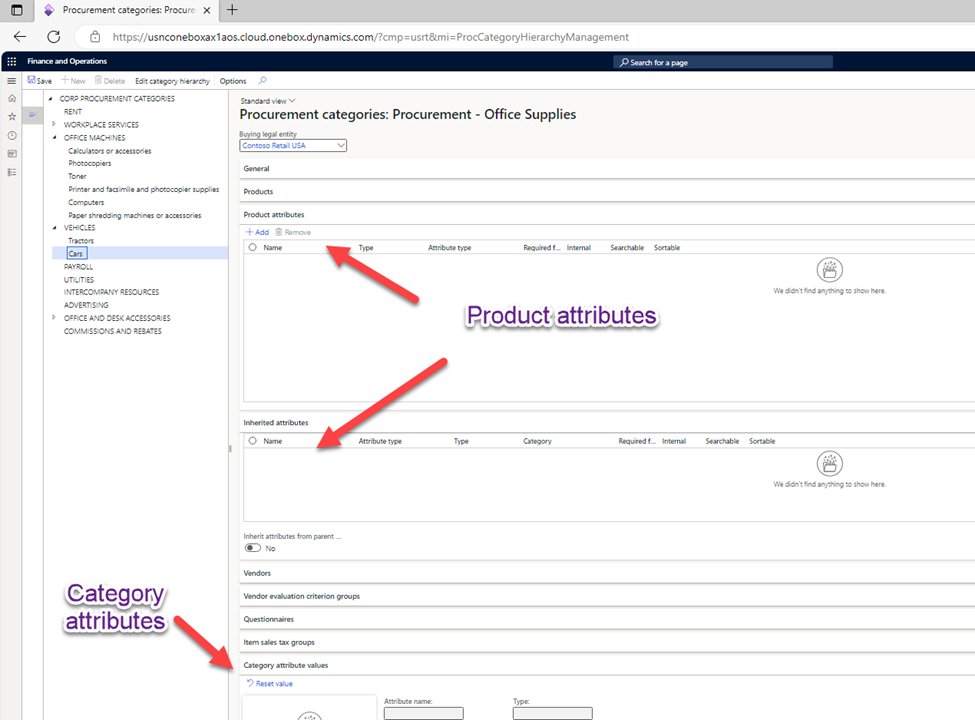Open Workspaces icon in left sidebar
This screenshot has height=720, width=975.
point(12,154)
